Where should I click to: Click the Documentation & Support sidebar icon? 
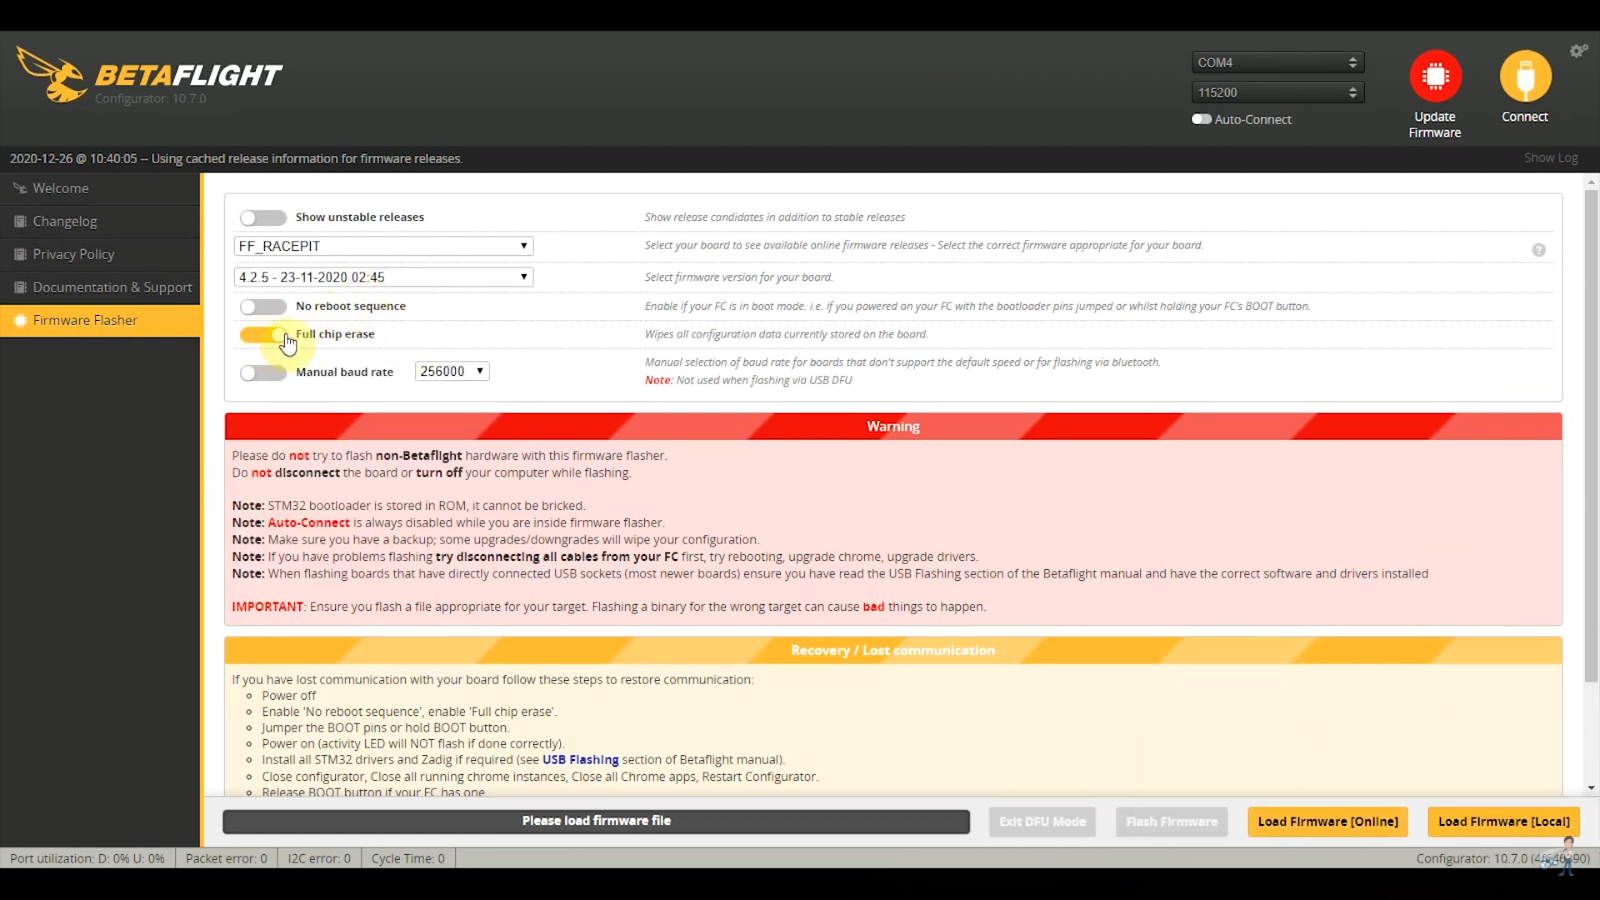(19, 287)
